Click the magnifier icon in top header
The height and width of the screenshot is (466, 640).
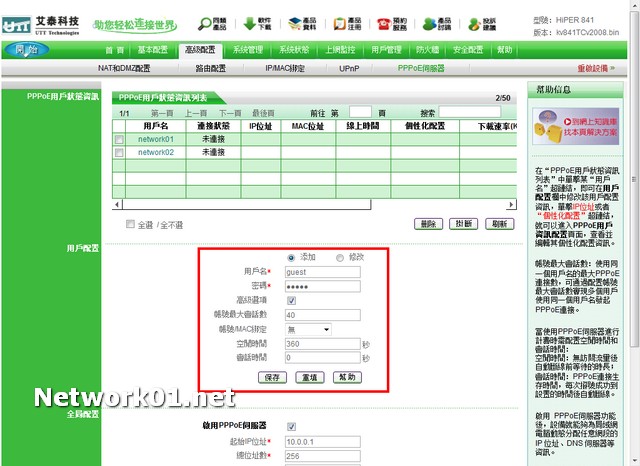click(205, 23)
